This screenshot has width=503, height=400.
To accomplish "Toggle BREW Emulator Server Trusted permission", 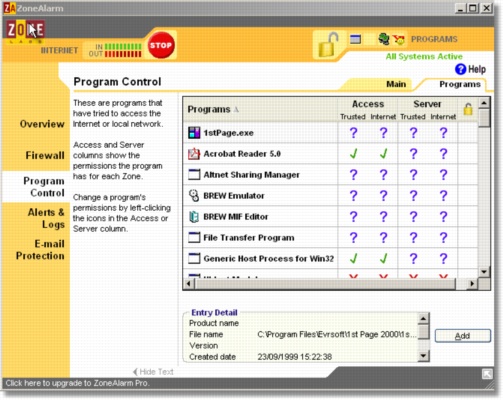I will point(413,196).
